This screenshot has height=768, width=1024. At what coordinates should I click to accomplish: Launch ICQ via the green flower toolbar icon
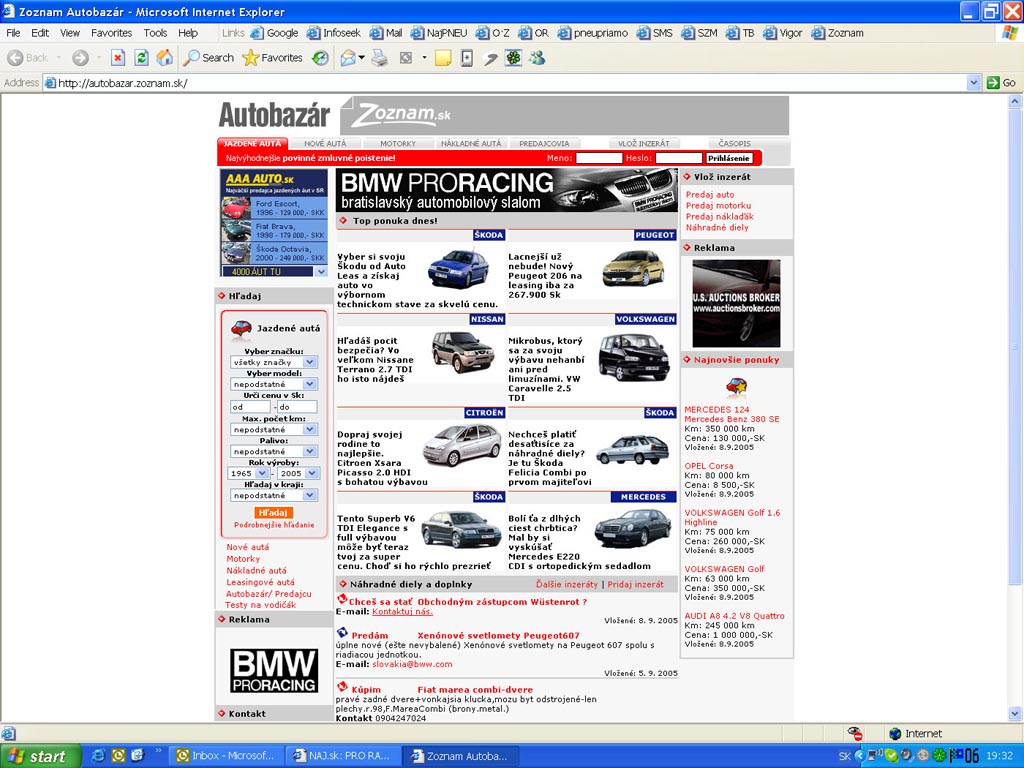click(x=513, y=58)
